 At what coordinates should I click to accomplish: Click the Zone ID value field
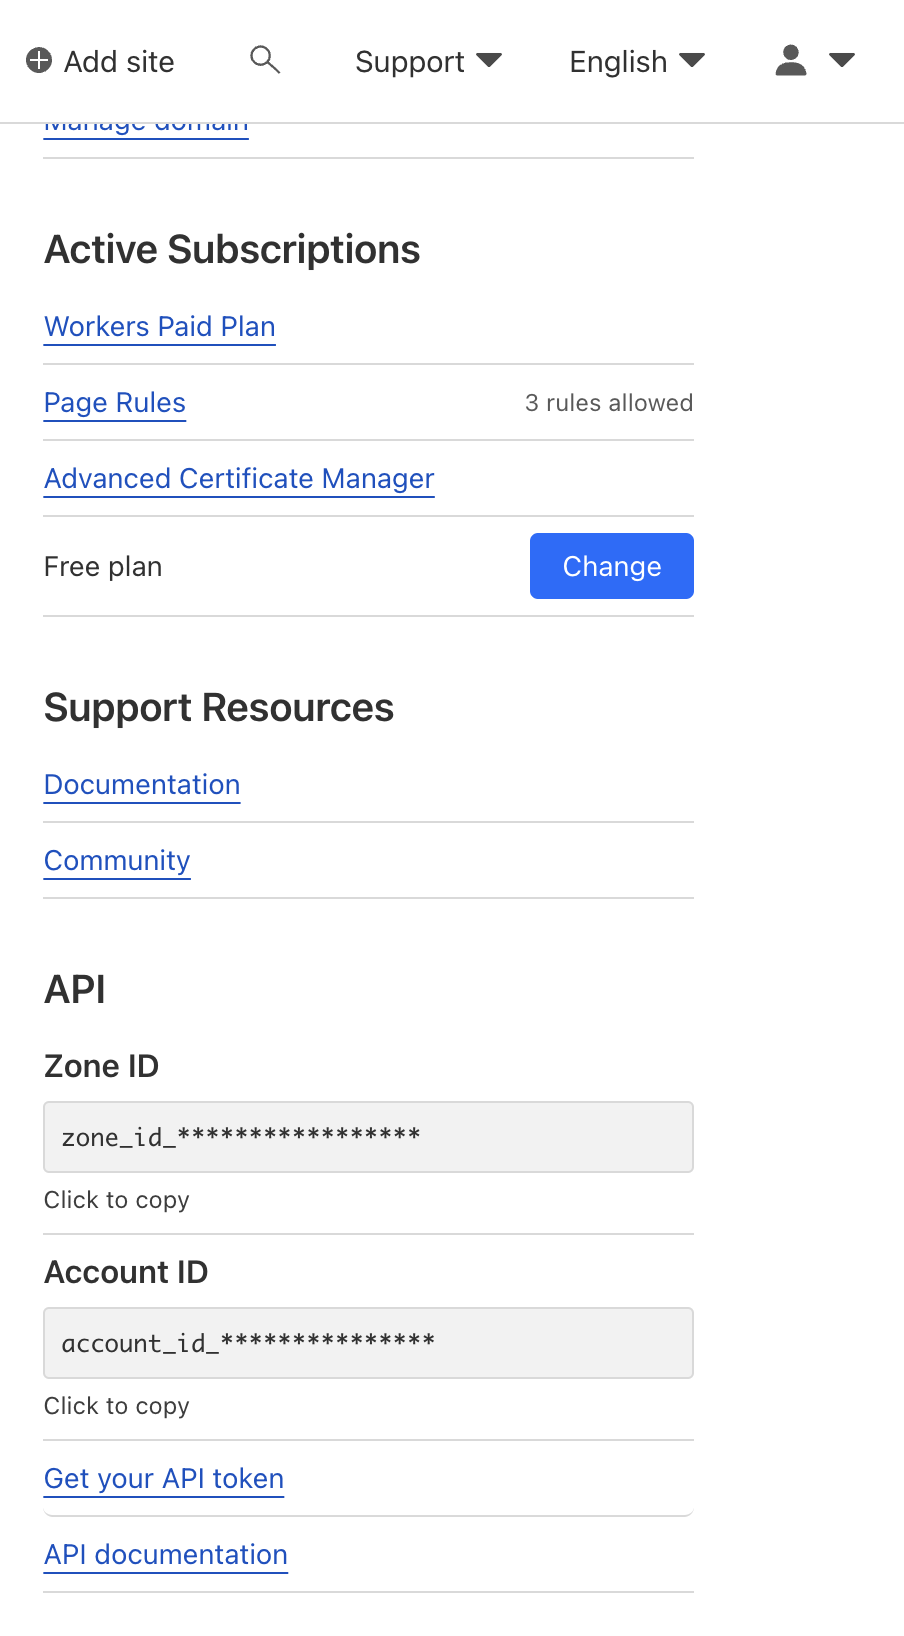368,1137
